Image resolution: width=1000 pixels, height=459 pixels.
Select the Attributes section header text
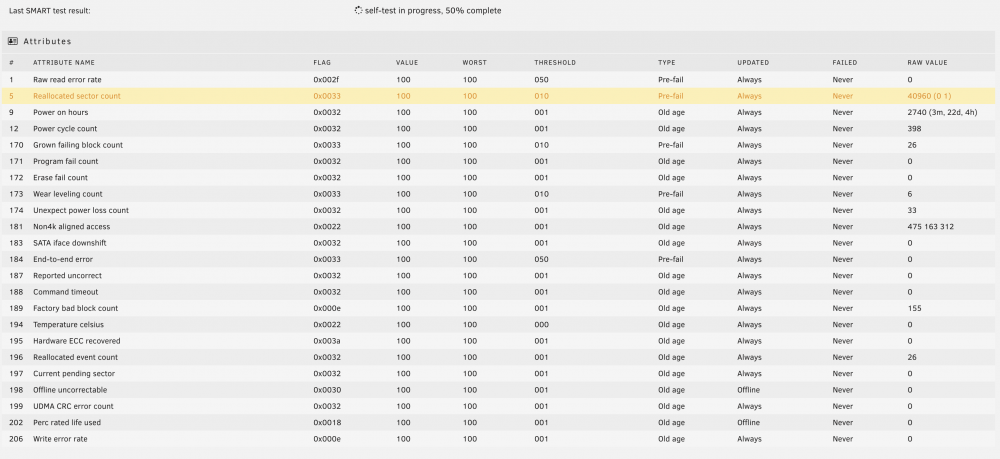pos(47,41)
